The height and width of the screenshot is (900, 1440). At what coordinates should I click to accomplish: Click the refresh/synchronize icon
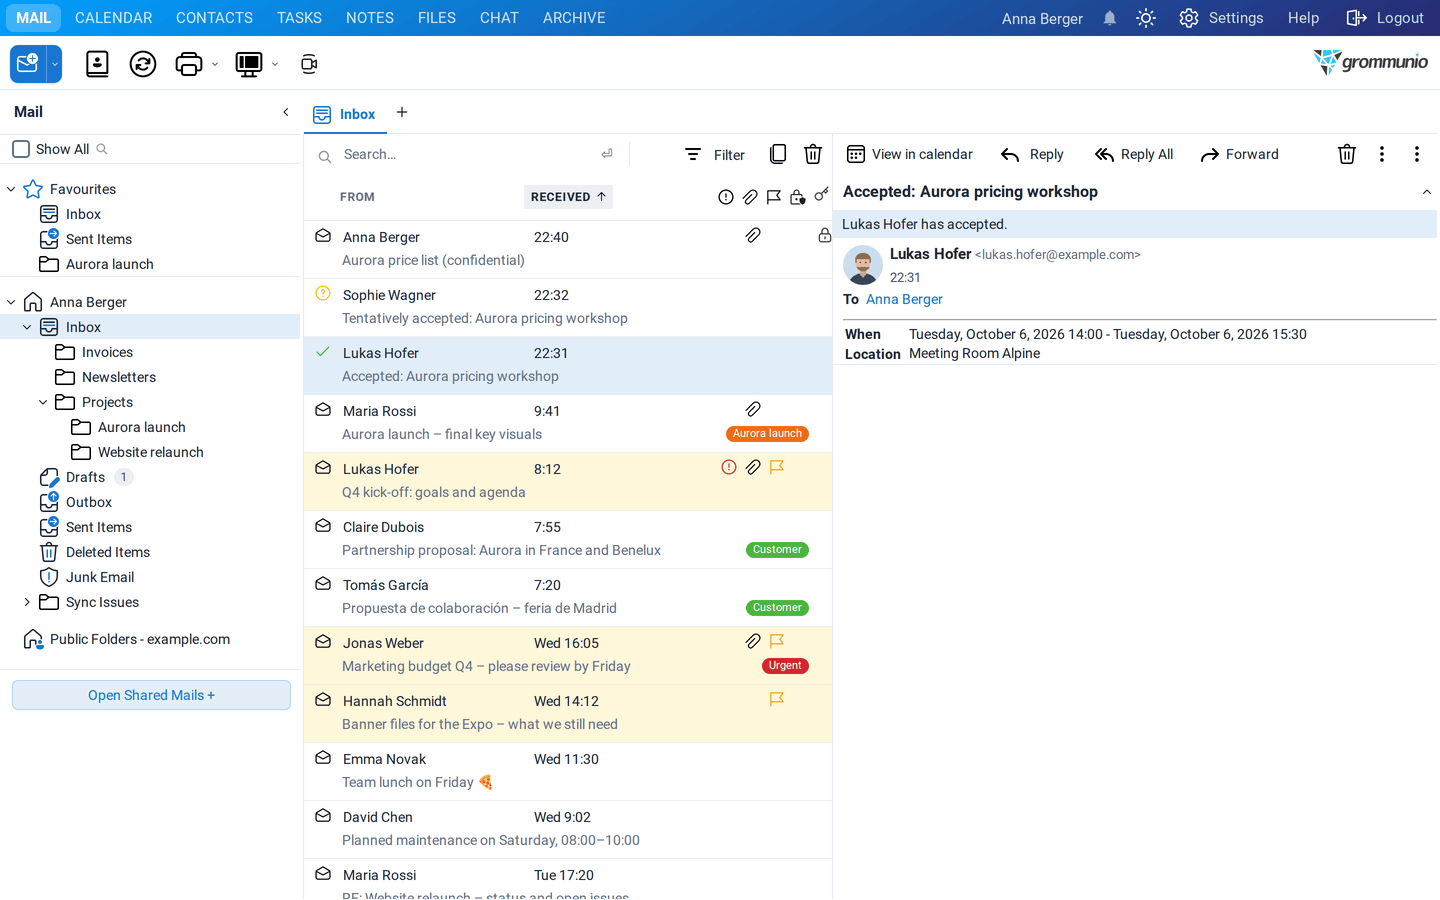click(143, 64)
